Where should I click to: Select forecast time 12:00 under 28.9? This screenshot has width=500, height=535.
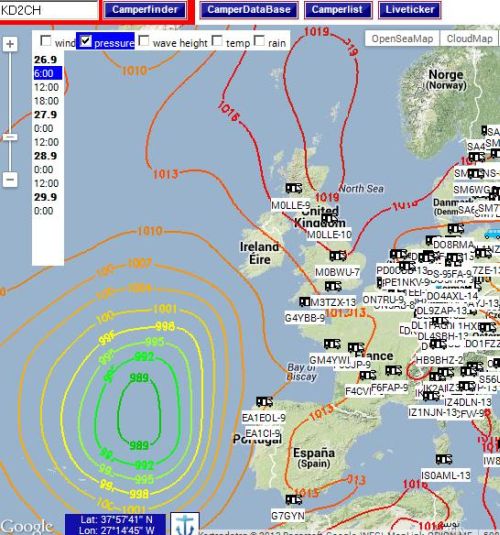pos(46,184)
